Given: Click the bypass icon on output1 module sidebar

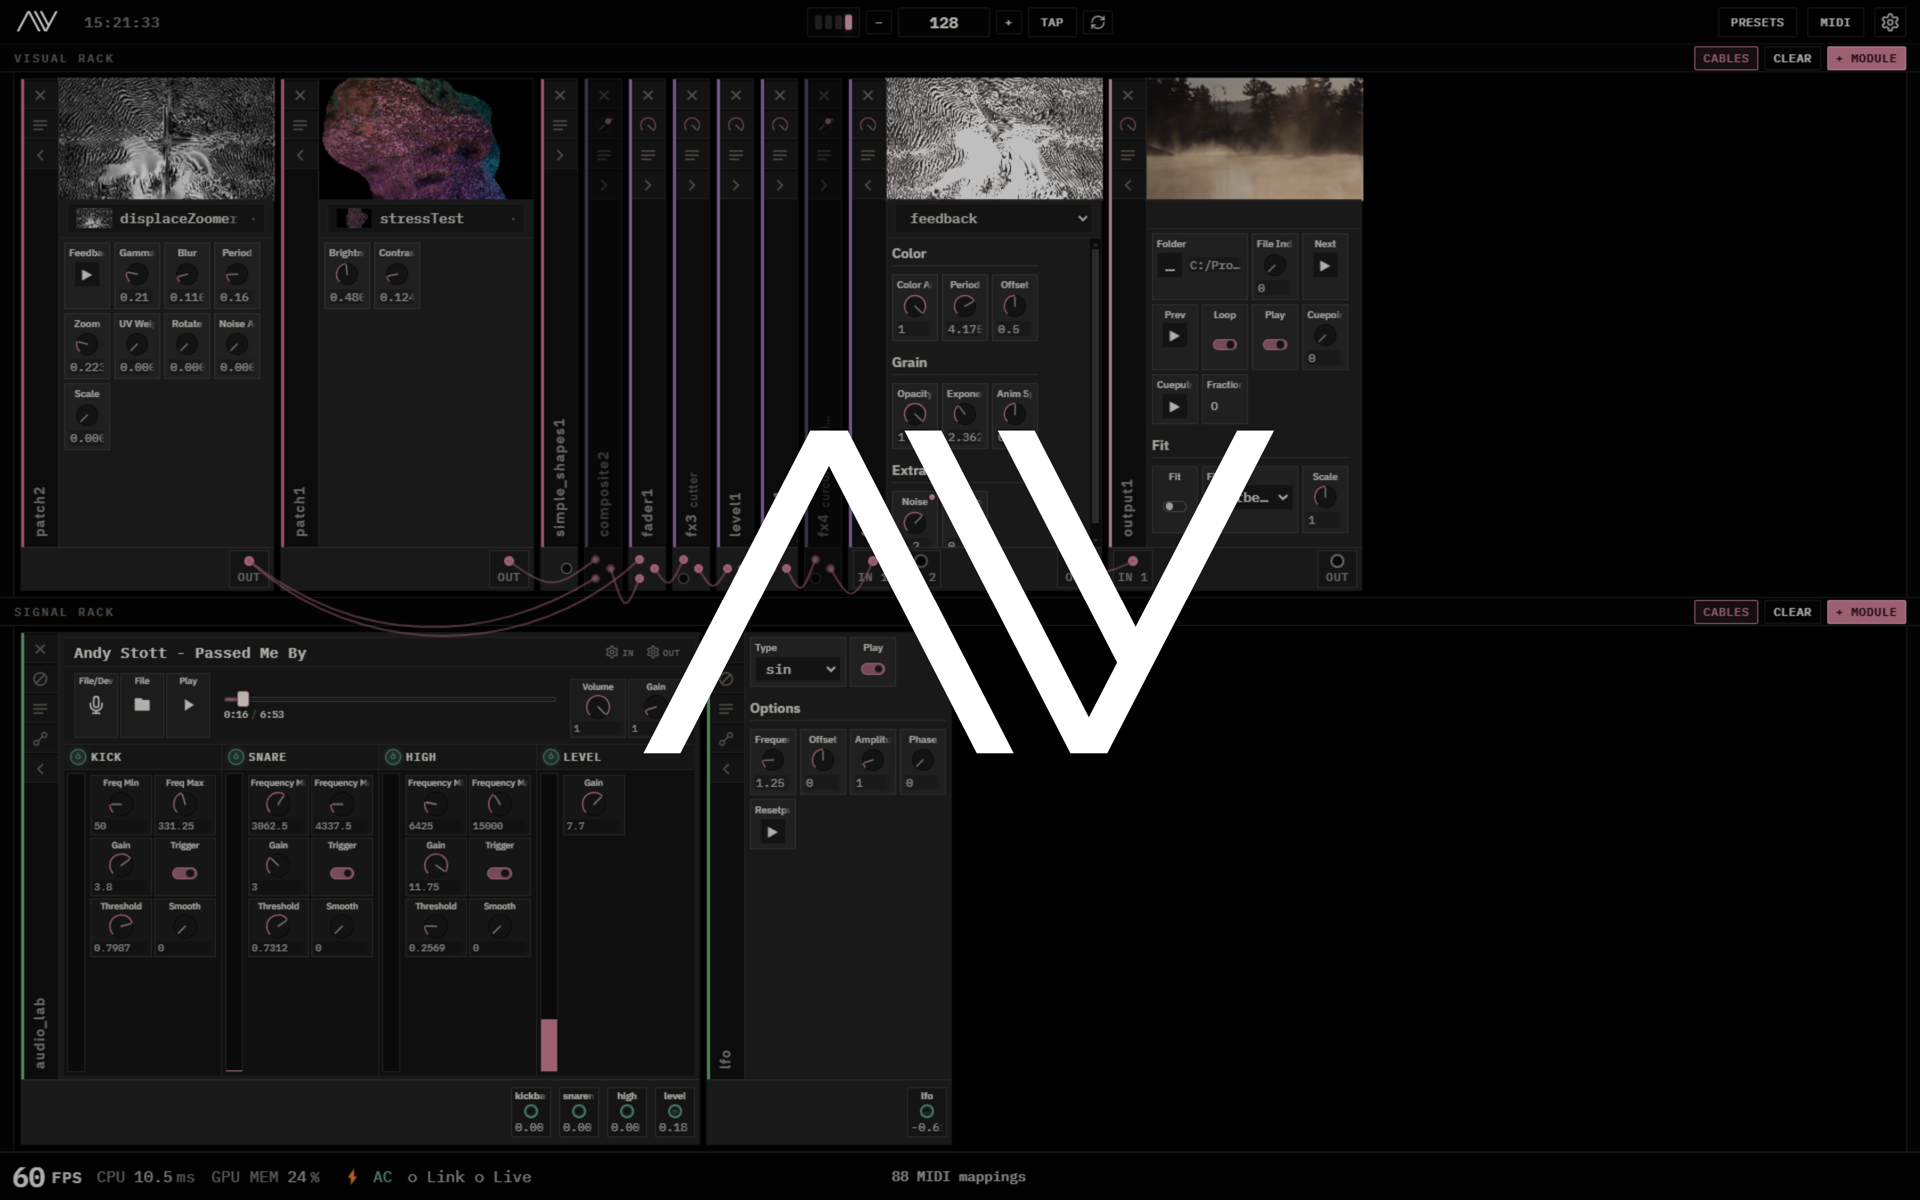Looking at the screenshot, I should pyautogui.click(x=1128, y=125).
